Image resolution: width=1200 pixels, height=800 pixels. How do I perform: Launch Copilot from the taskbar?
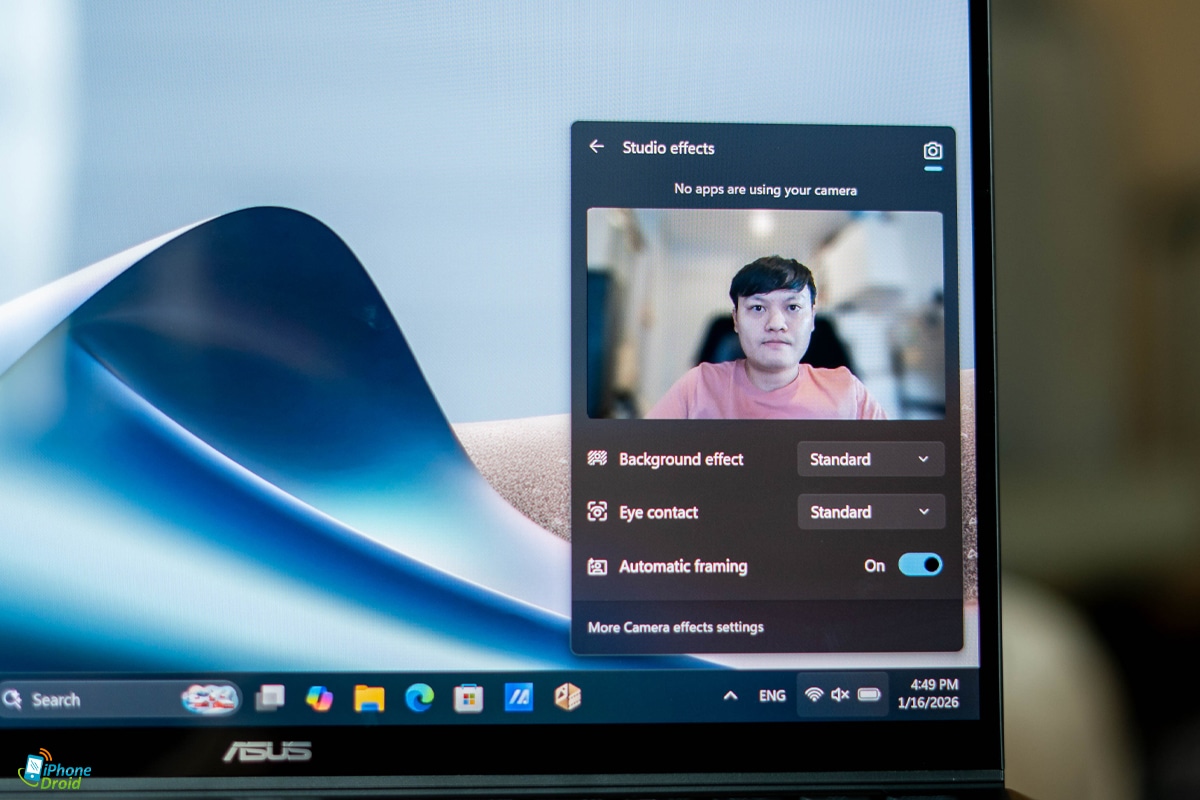pos(319,698)
